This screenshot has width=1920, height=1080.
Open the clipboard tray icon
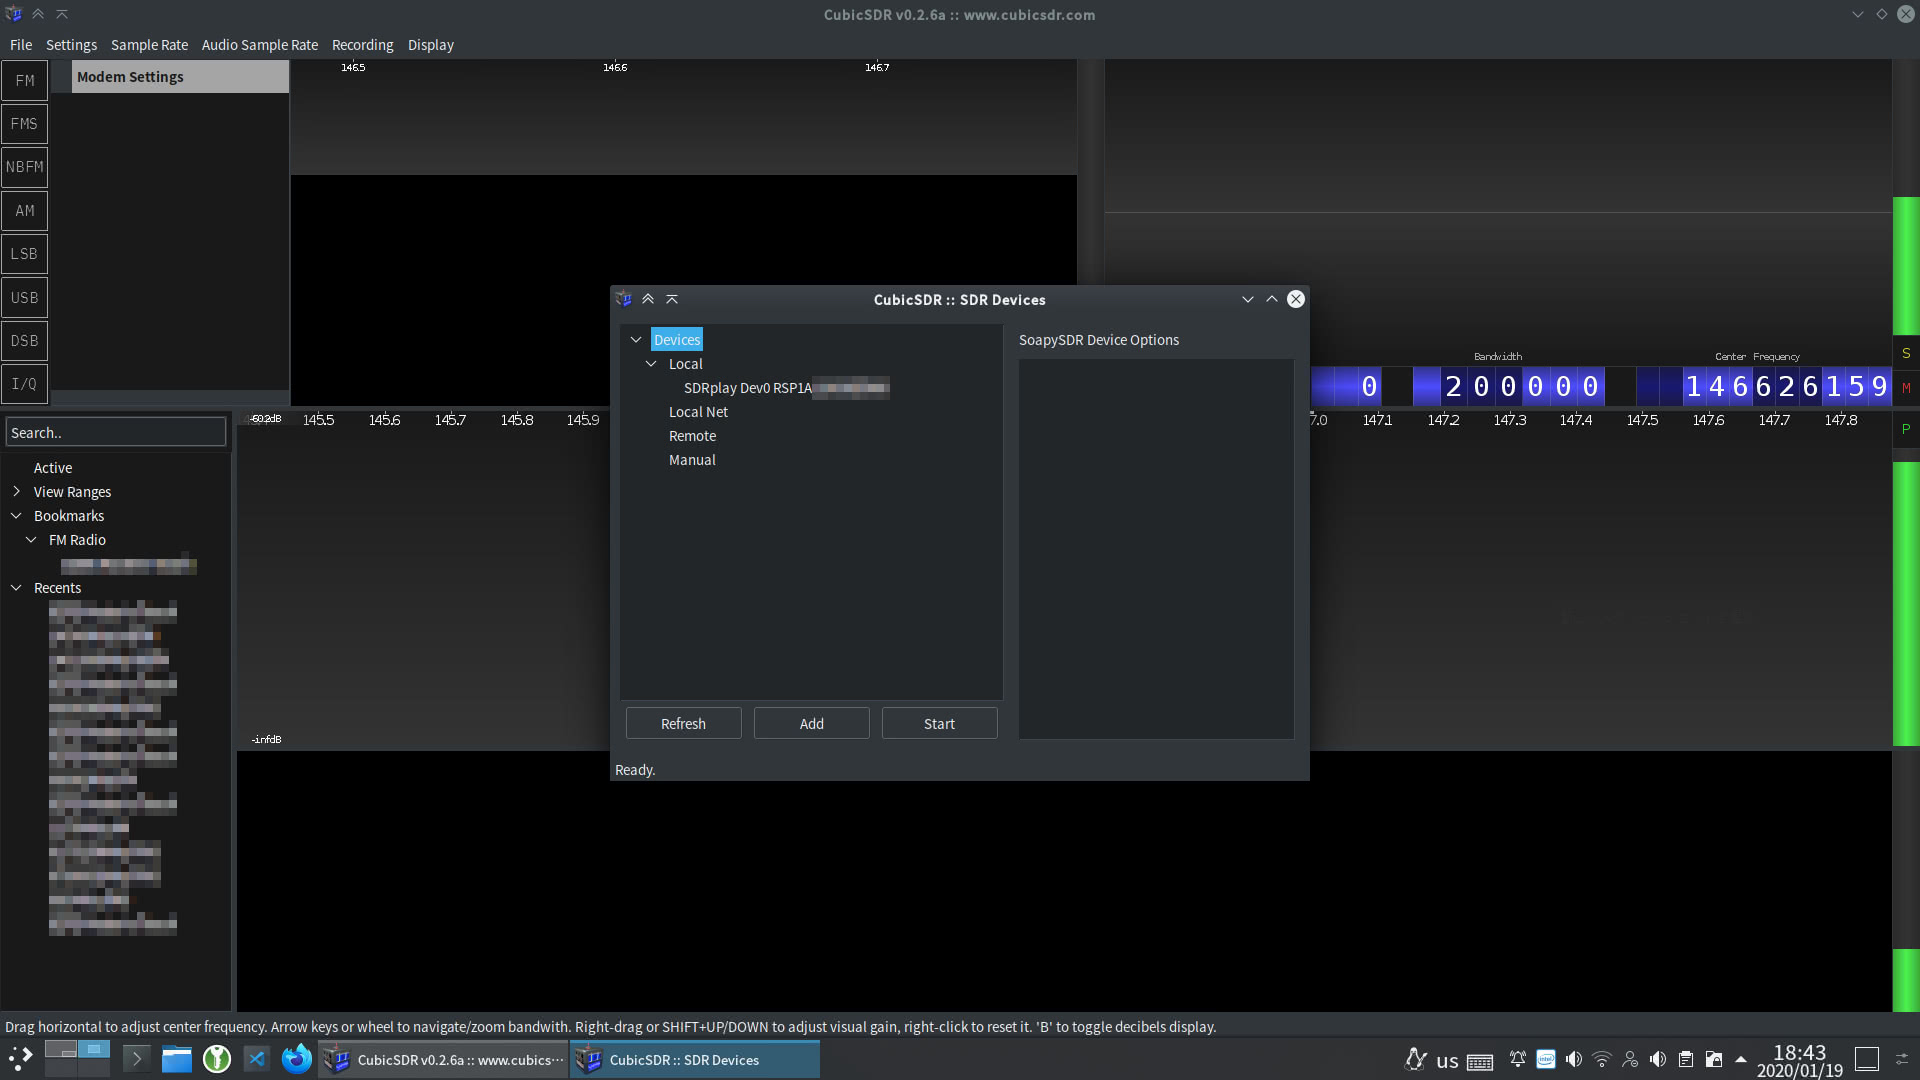[1686, 1059]
